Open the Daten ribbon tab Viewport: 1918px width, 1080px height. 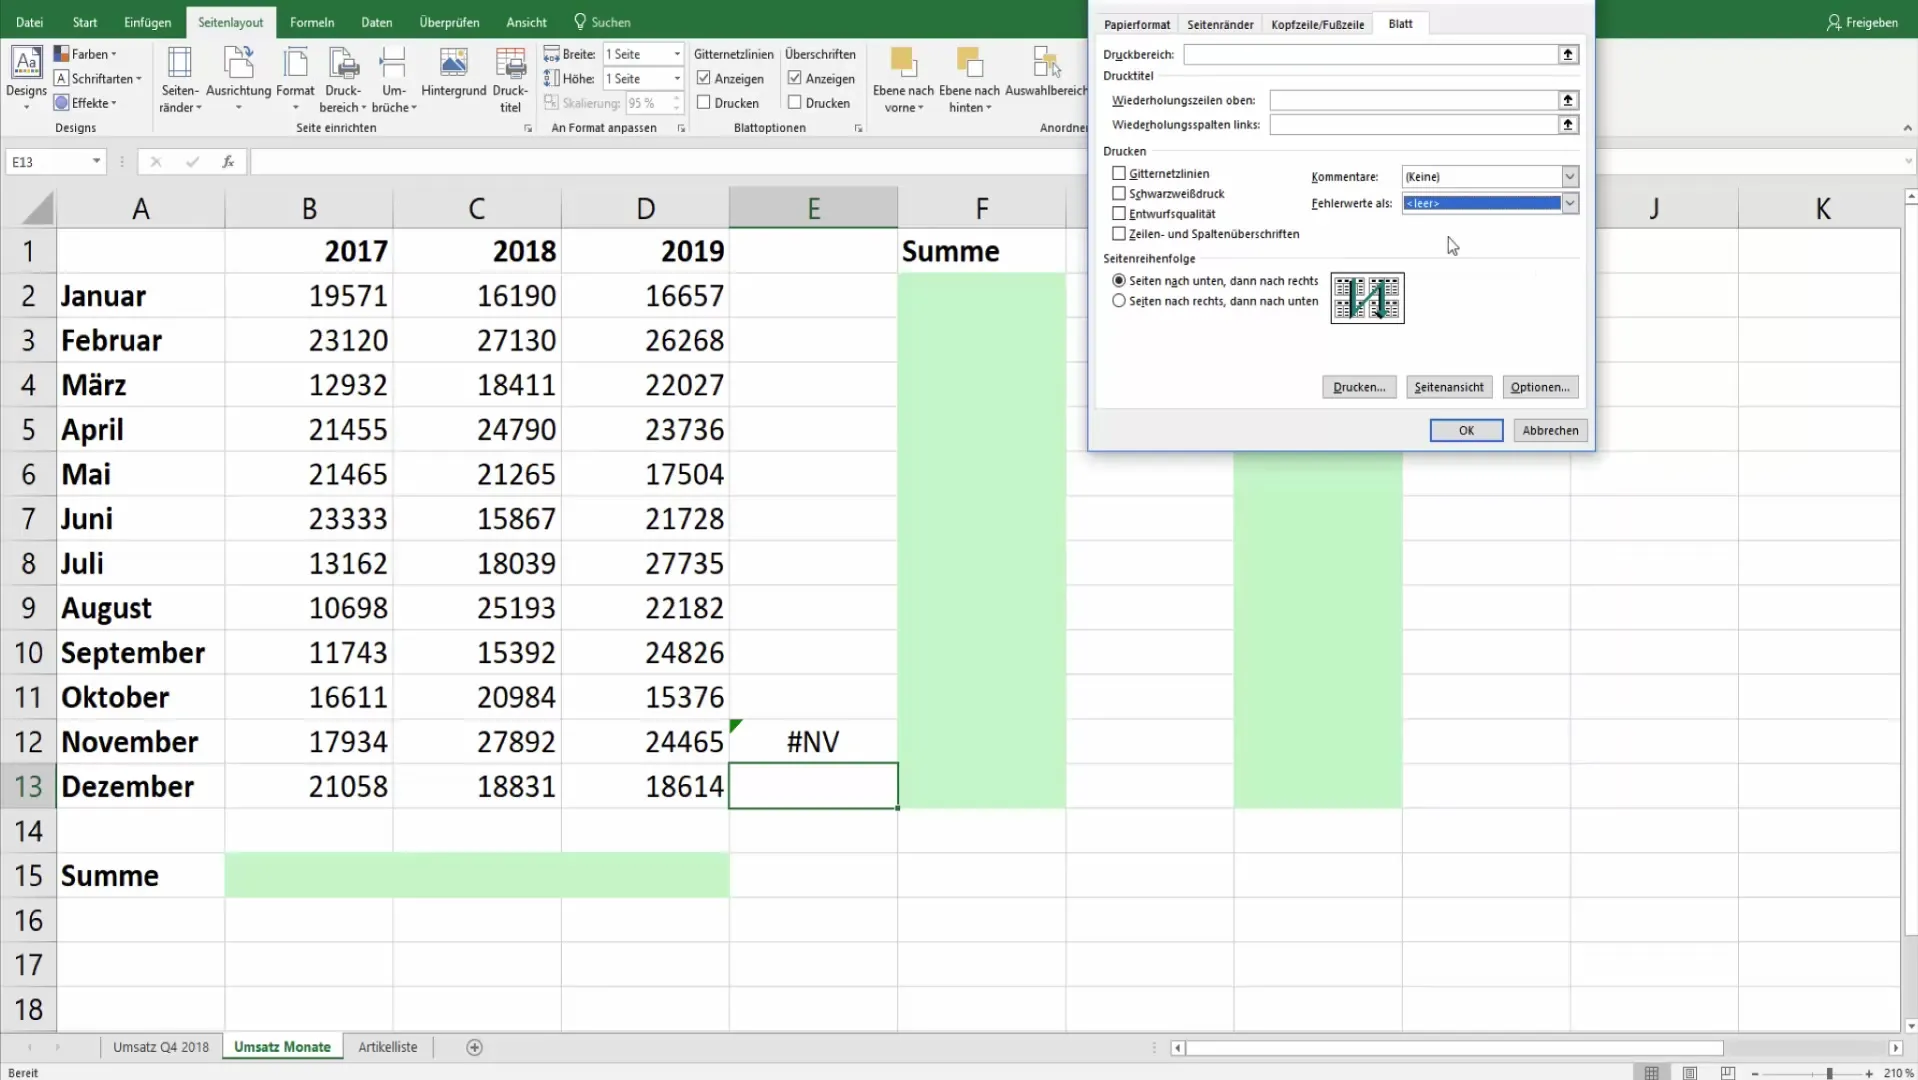[376, 22]
